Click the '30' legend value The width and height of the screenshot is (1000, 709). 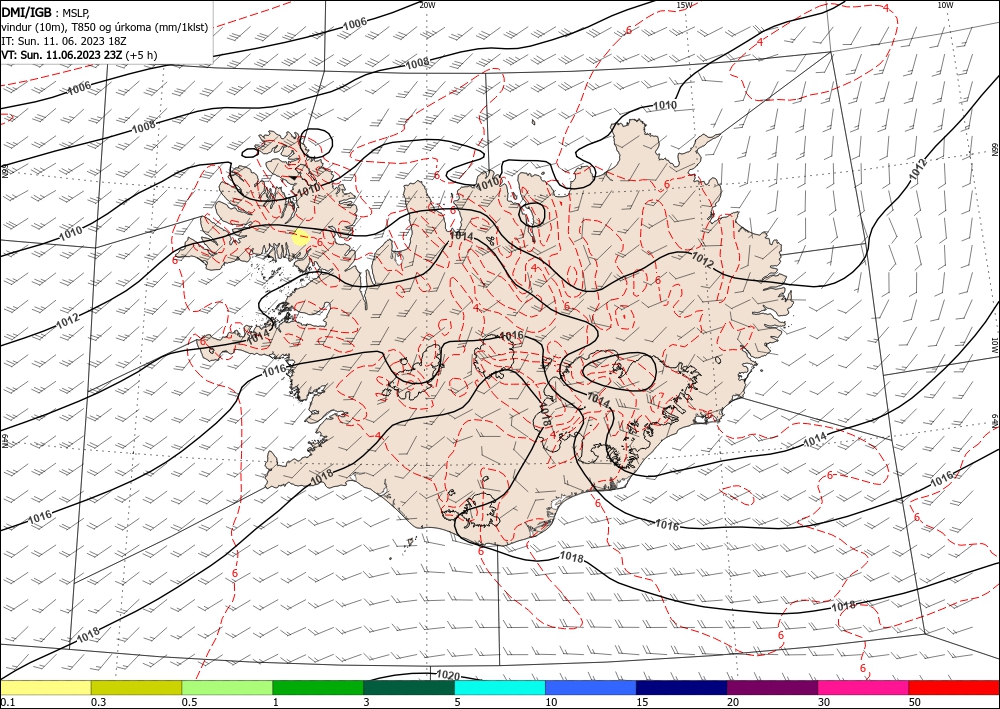click(824, 702)
